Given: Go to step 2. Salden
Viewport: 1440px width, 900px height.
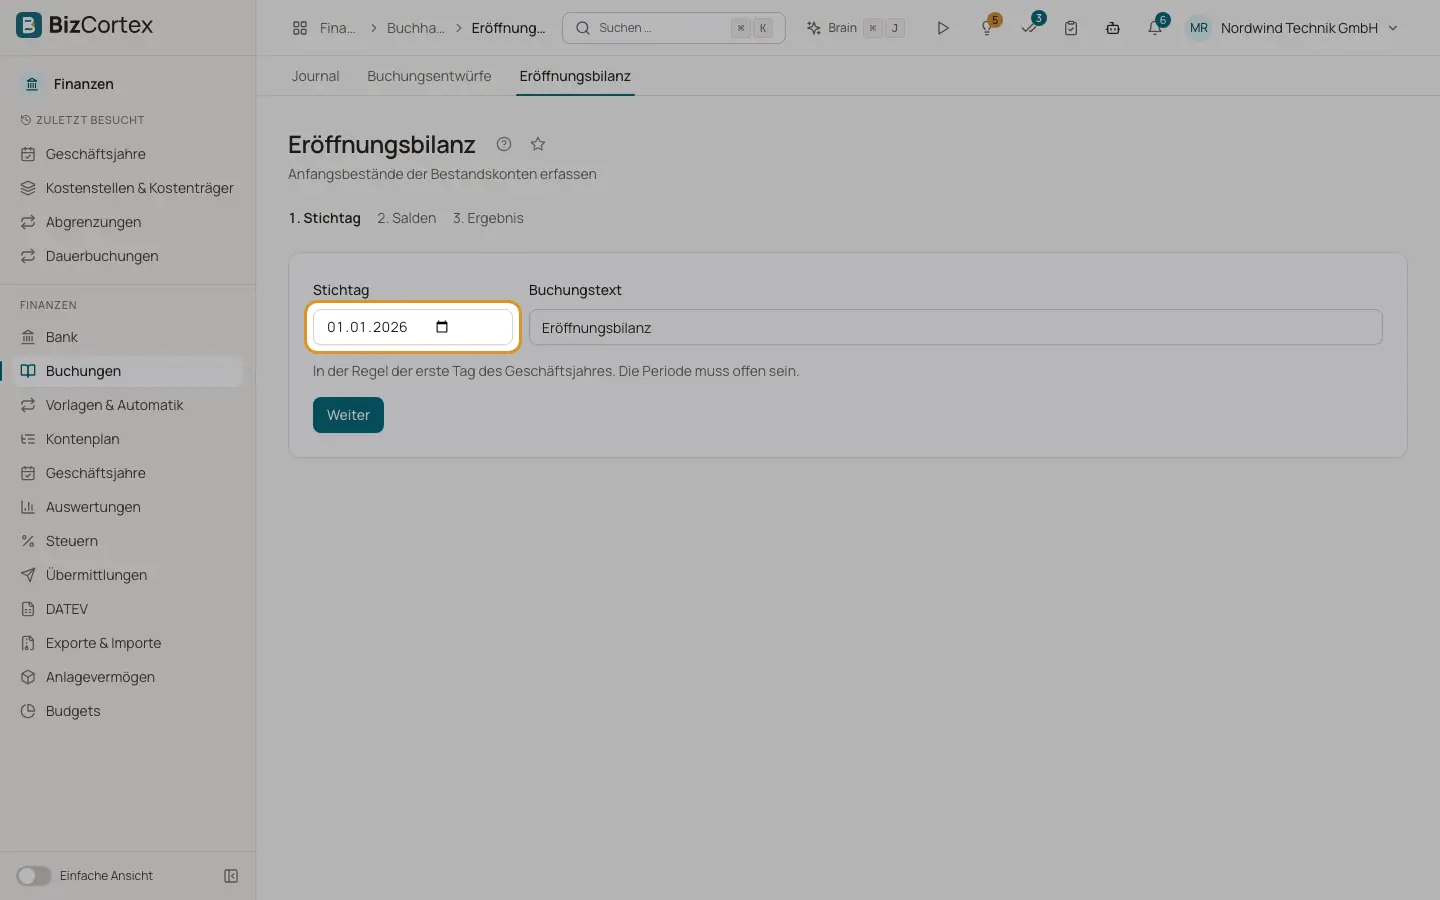Looking at the screenshot, I should (x=406, y=218).
